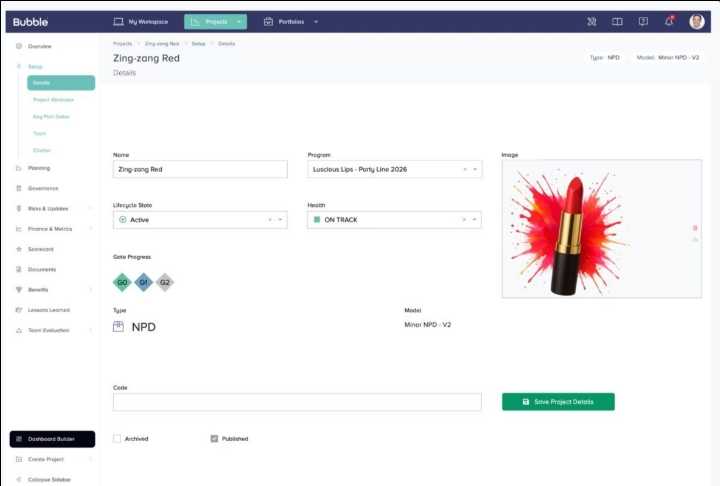
Task: Click the Lessons Learned sidebar icon
Action: 19,310
